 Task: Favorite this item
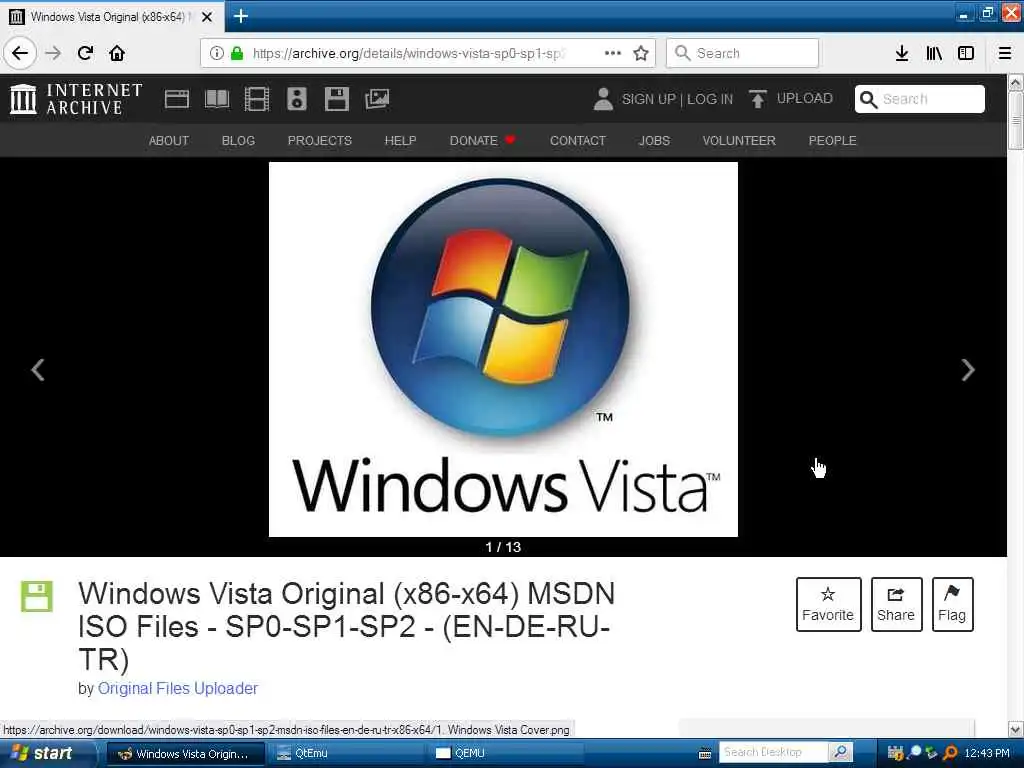(x=828, y=604)
